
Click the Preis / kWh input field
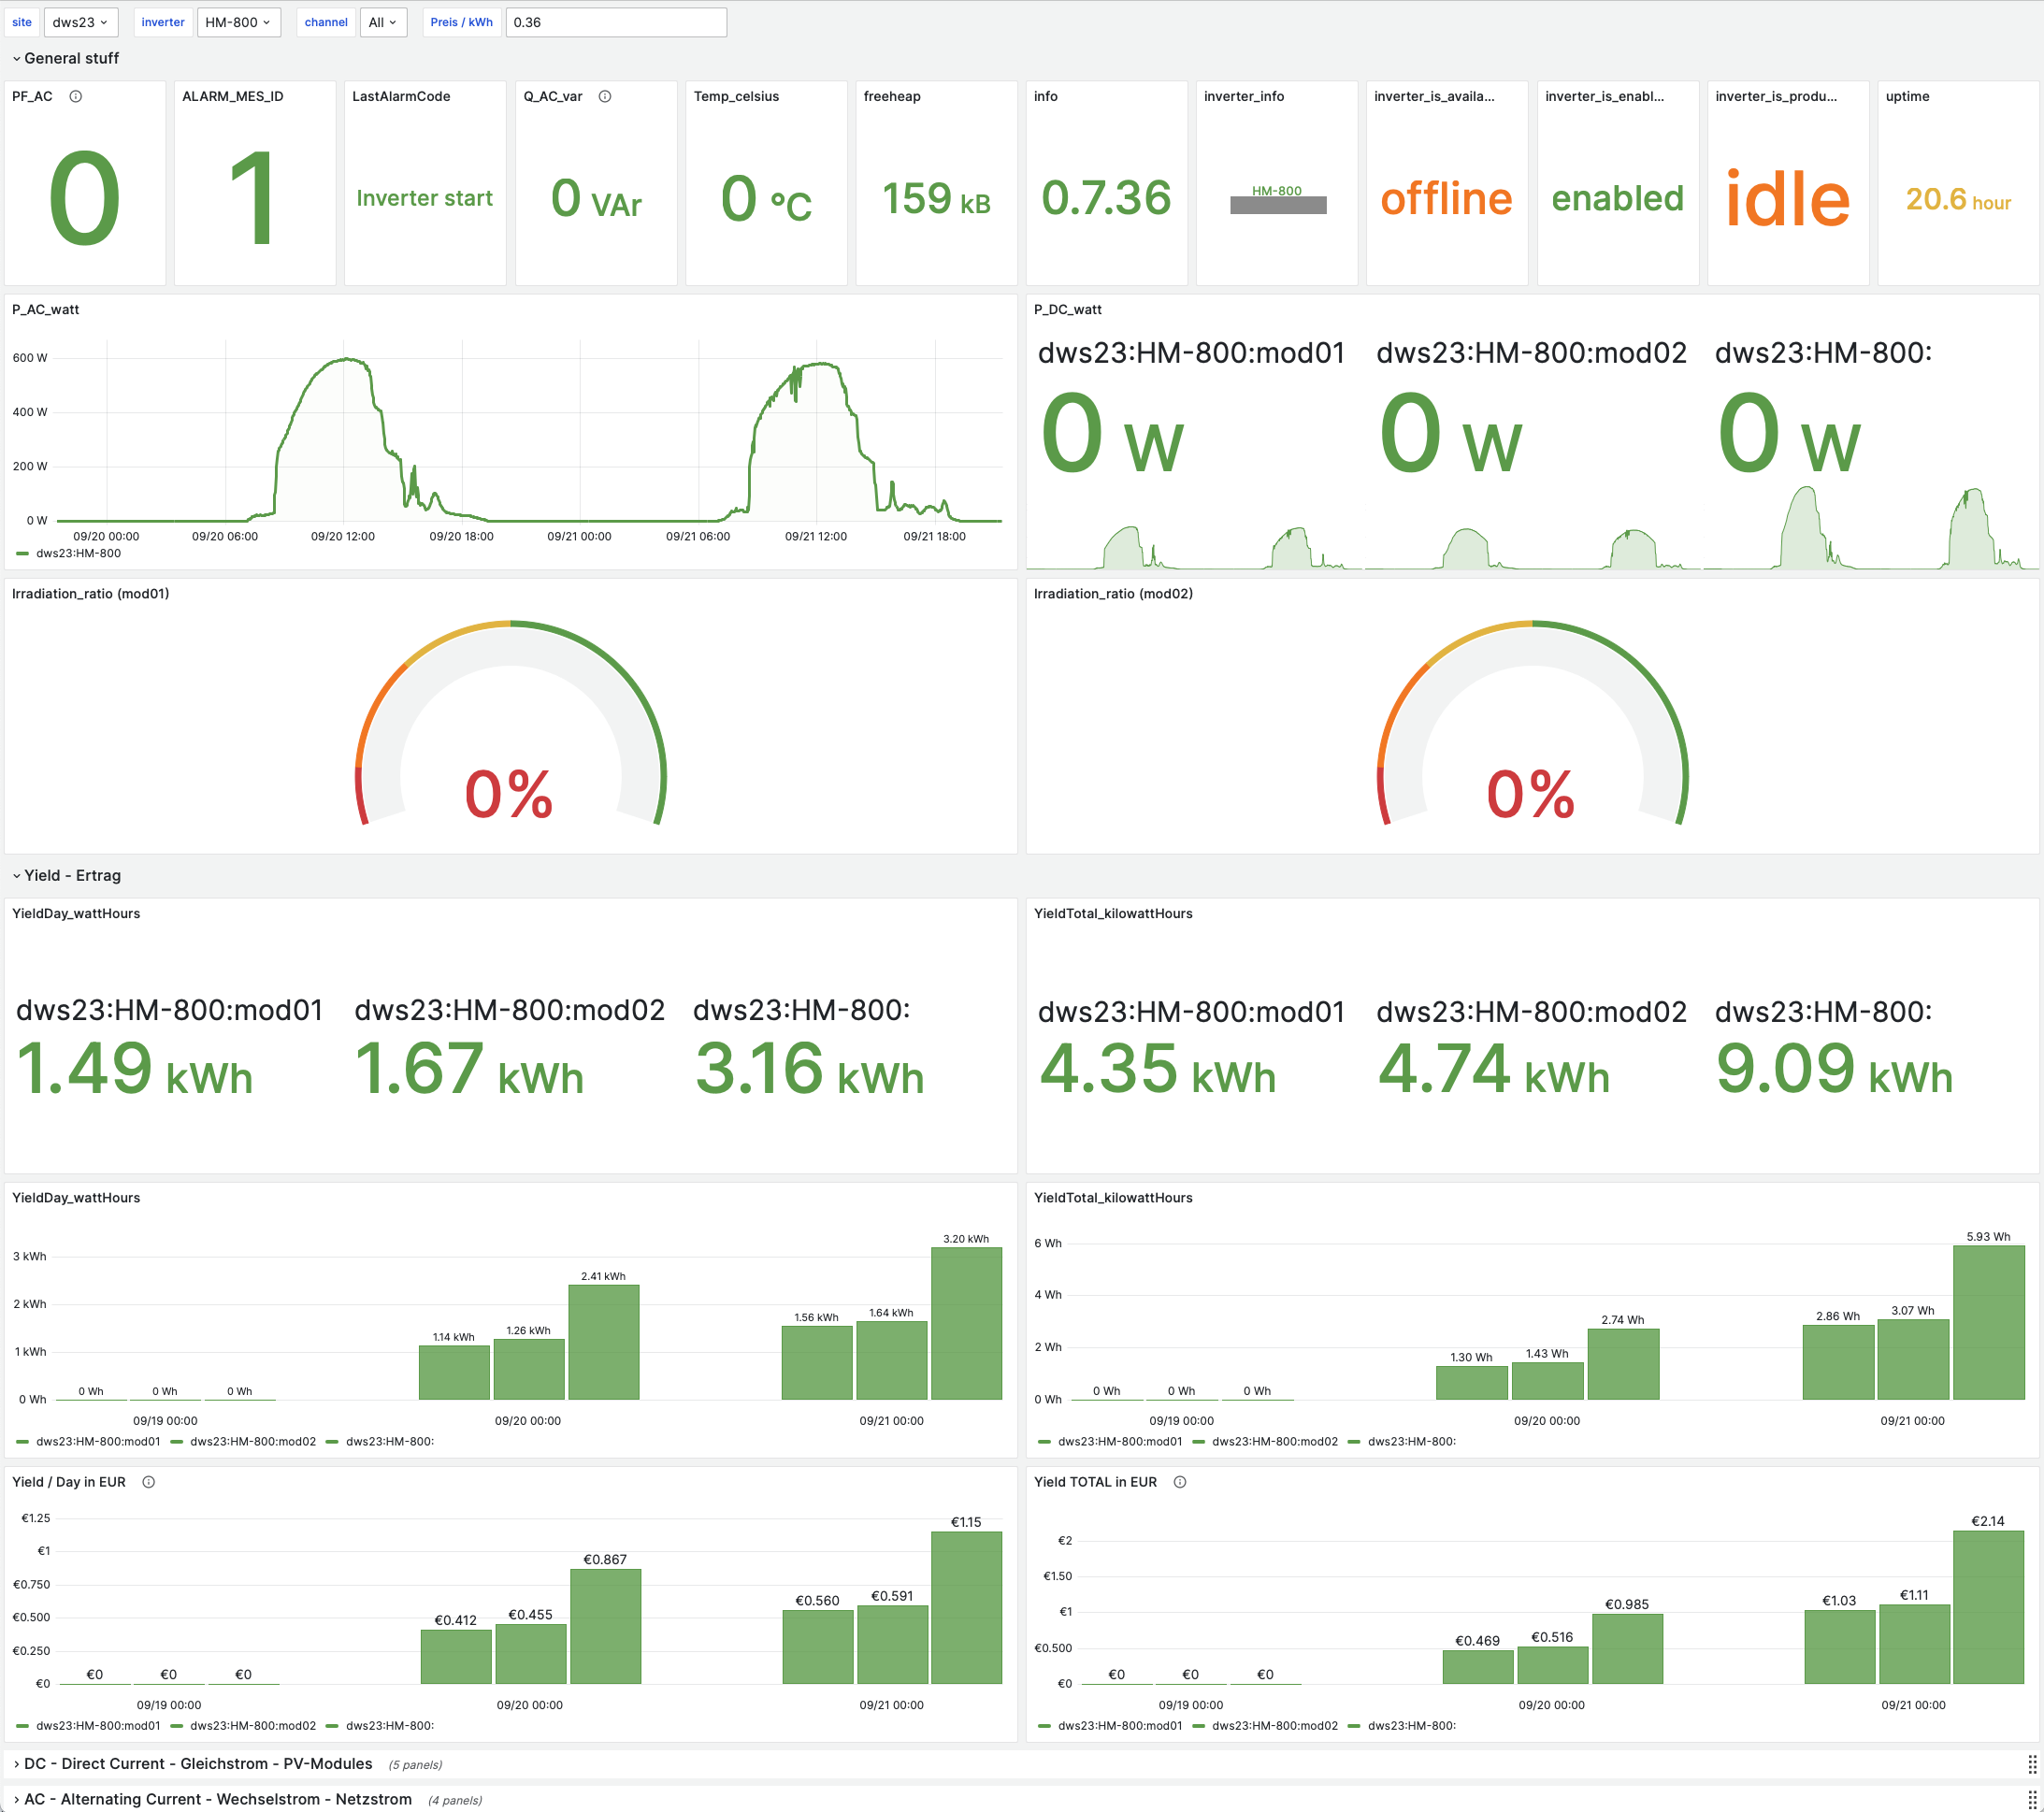tap(615, 22)
